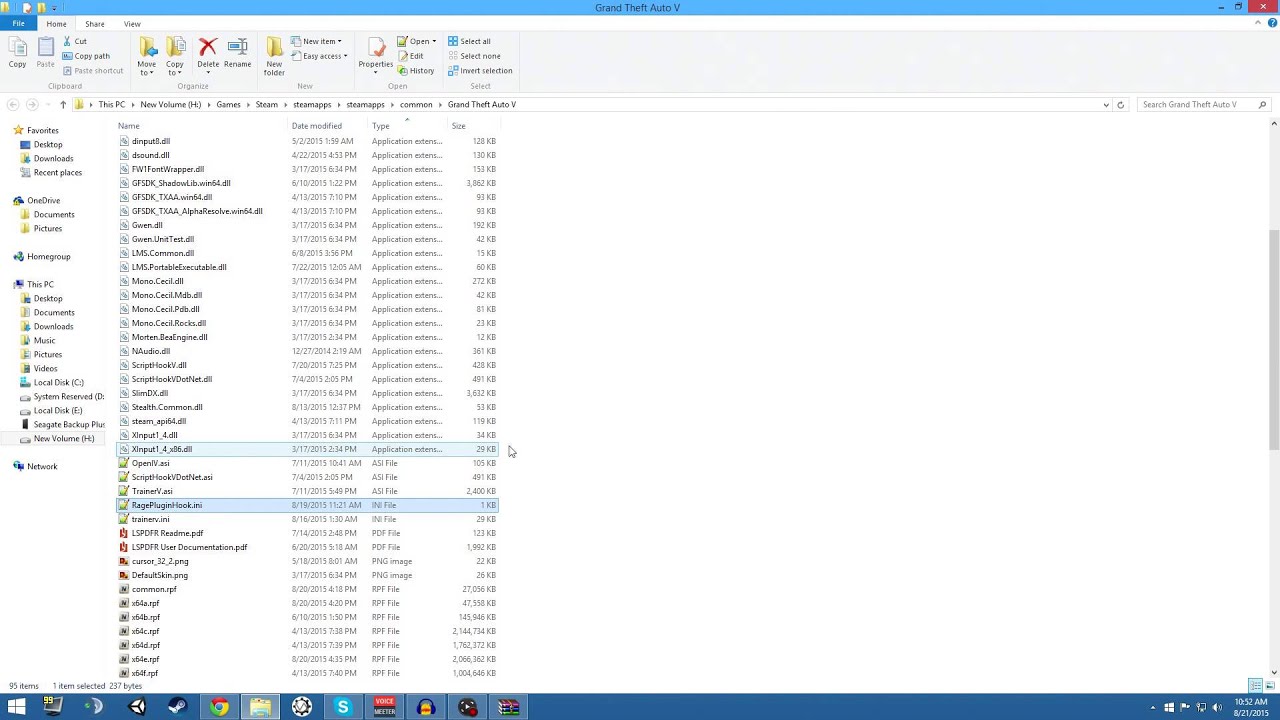Open the New item dropdown
This screenshot has height=720, width=1280.
(318, 41)
